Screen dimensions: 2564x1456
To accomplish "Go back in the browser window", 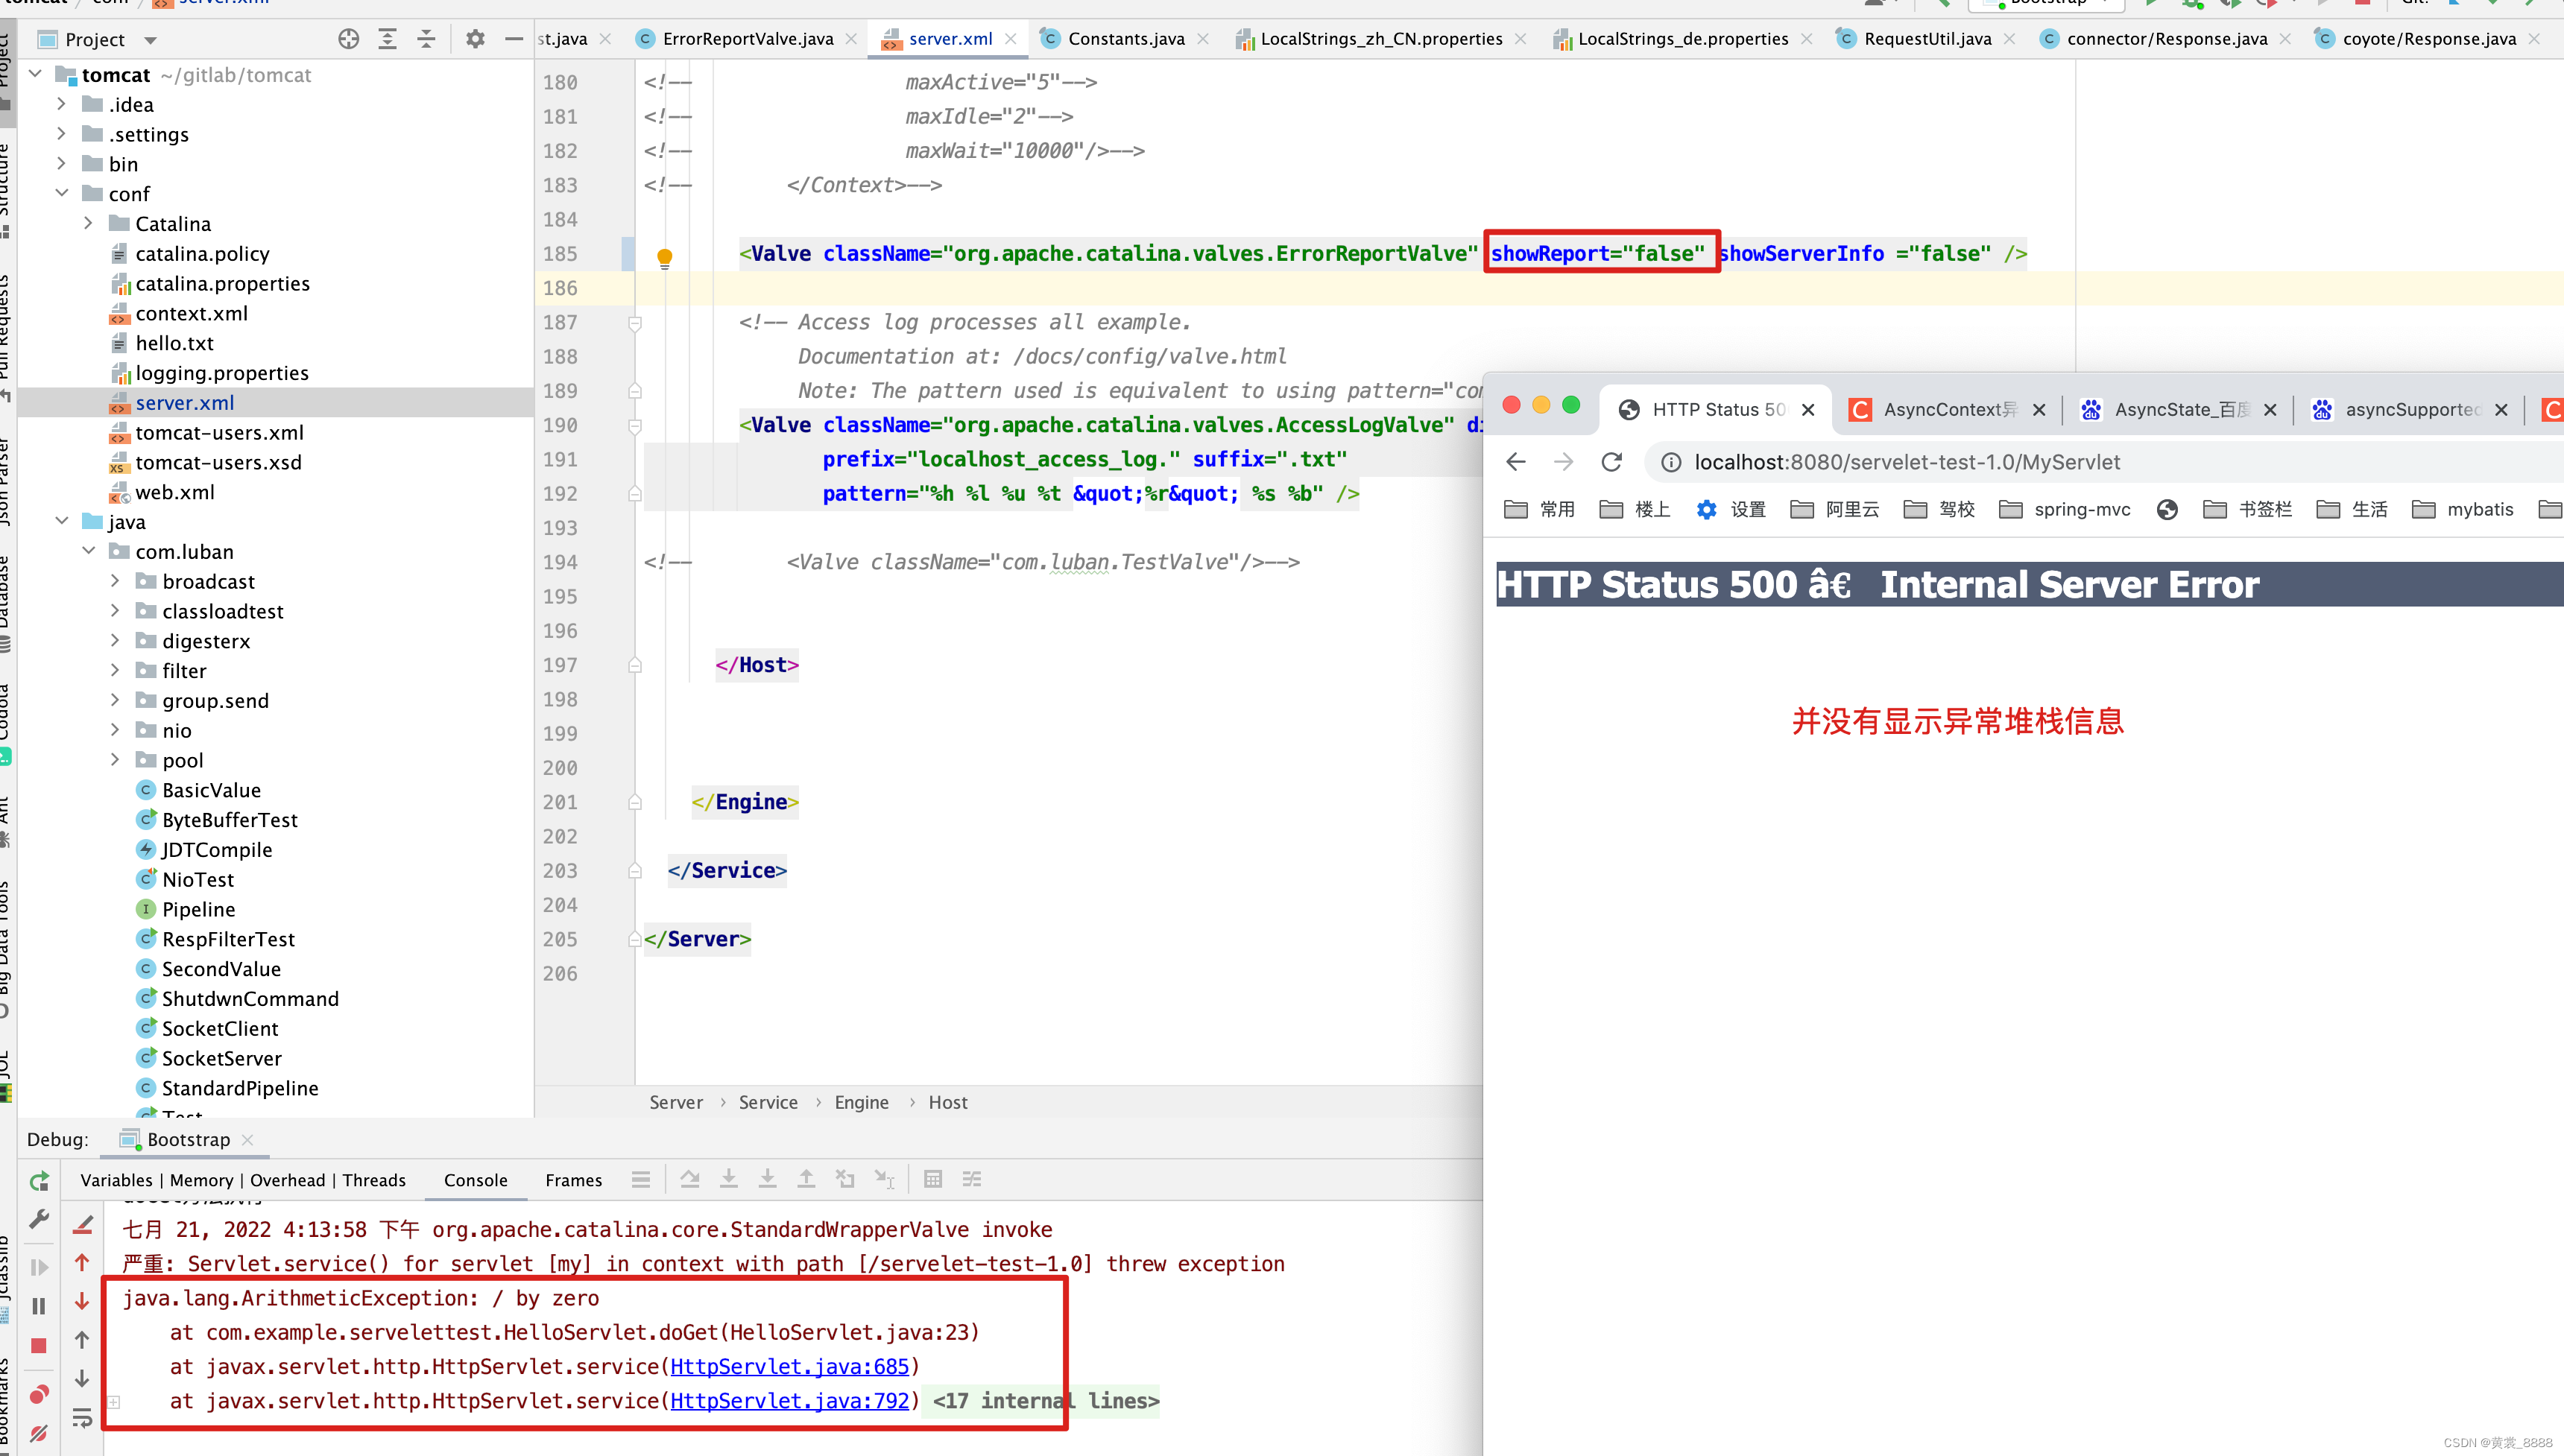I will point(1516,462).
